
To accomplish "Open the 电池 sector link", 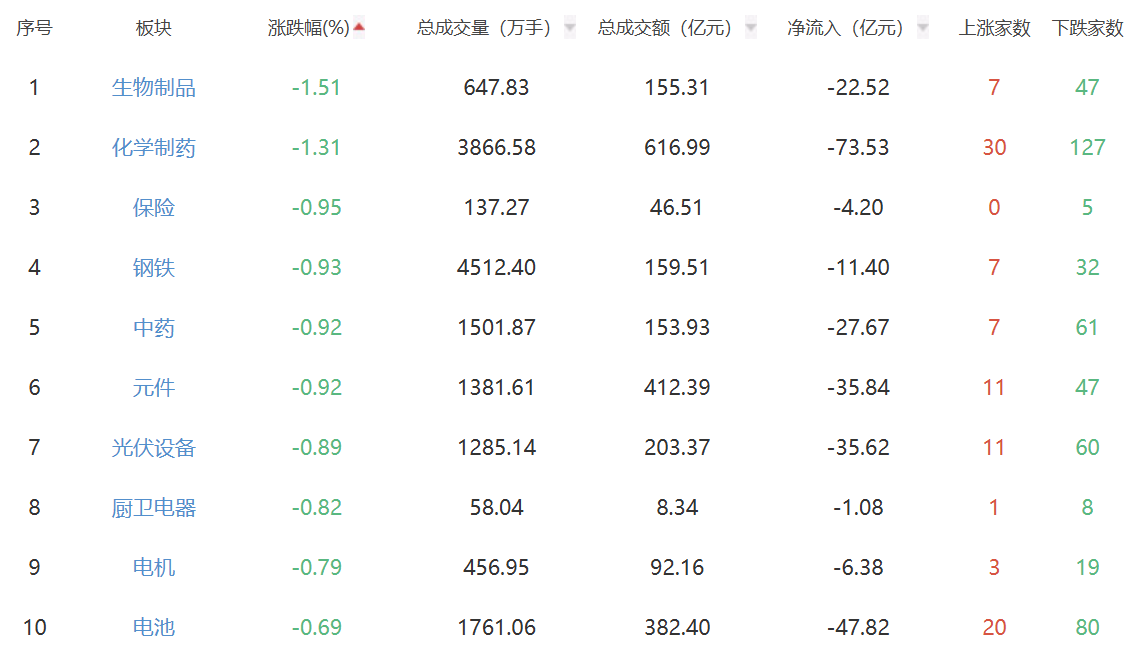I will (x=154, y=627).
